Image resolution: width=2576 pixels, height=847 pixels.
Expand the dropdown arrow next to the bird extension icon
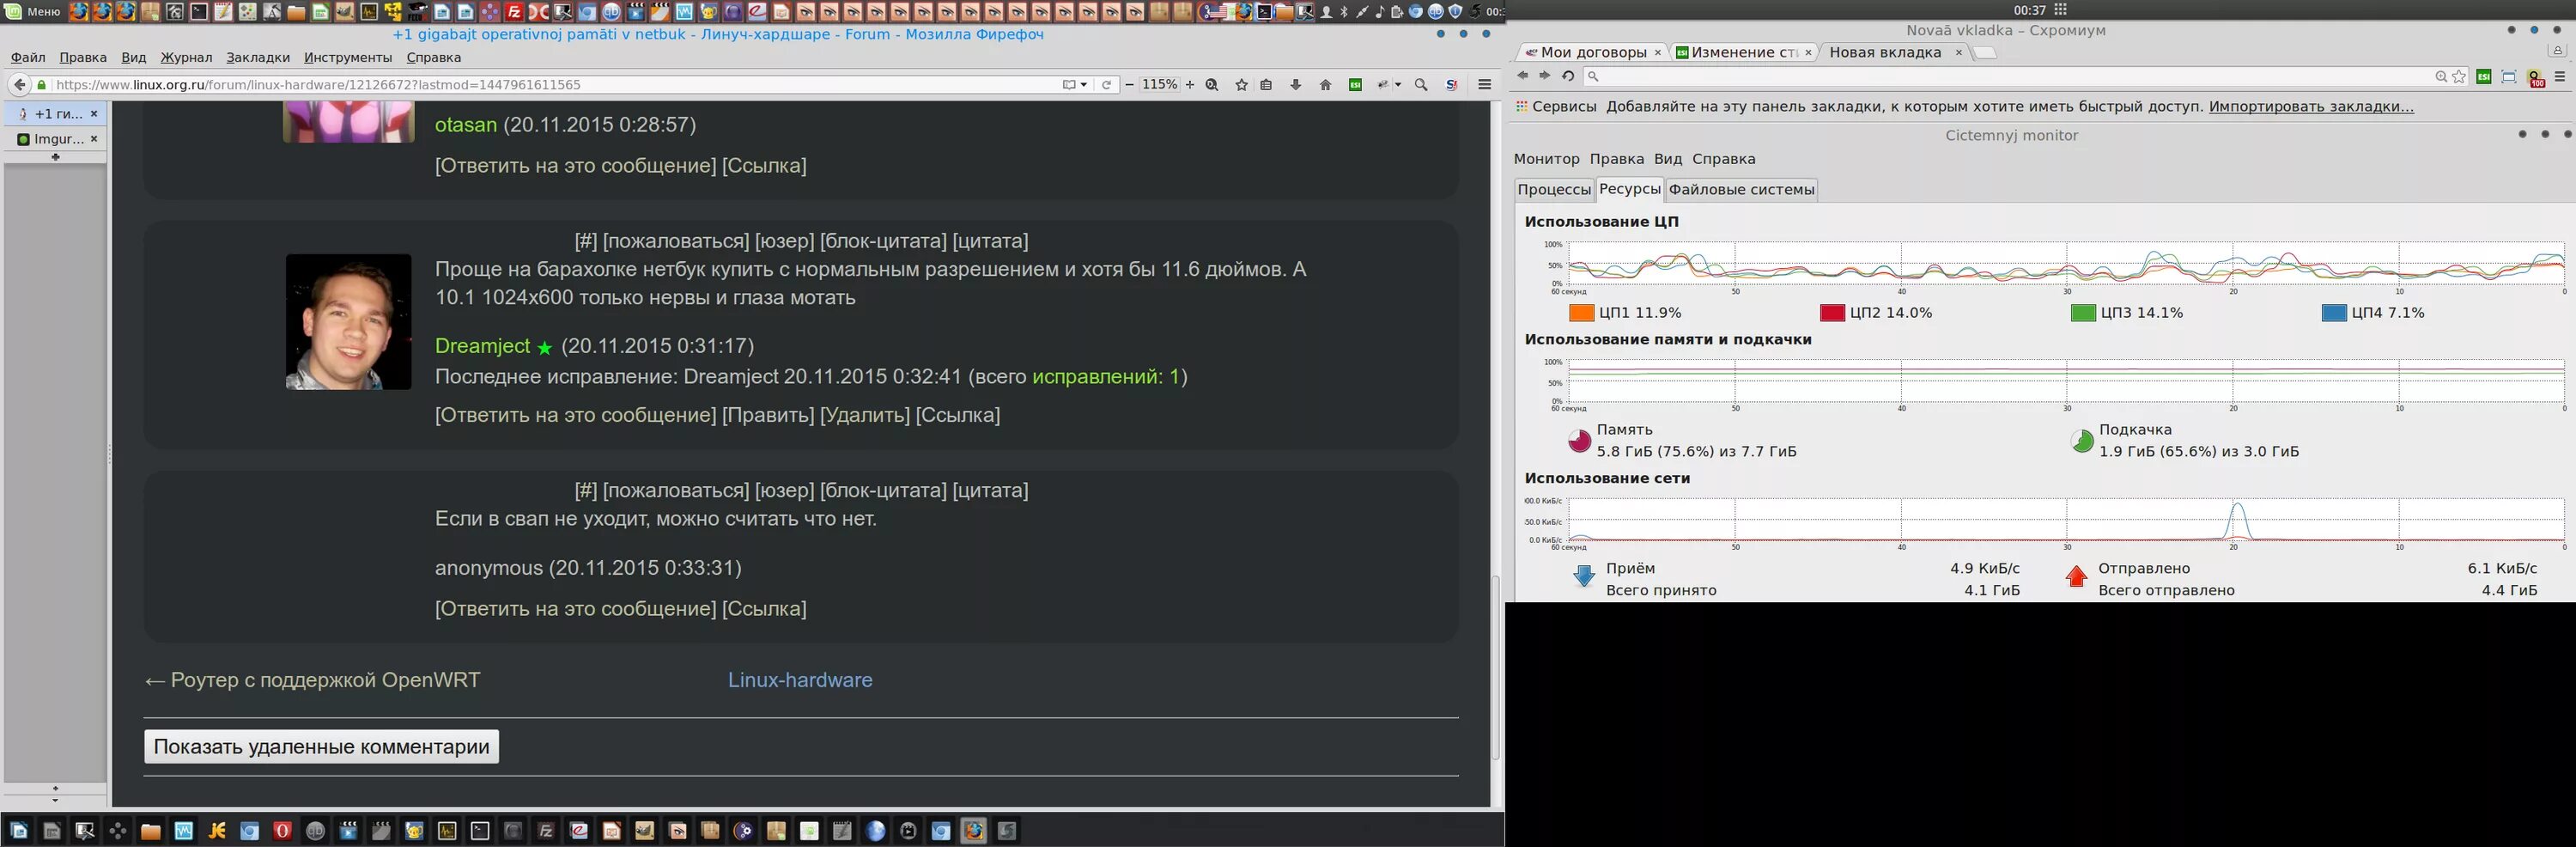pos(1398,85)
